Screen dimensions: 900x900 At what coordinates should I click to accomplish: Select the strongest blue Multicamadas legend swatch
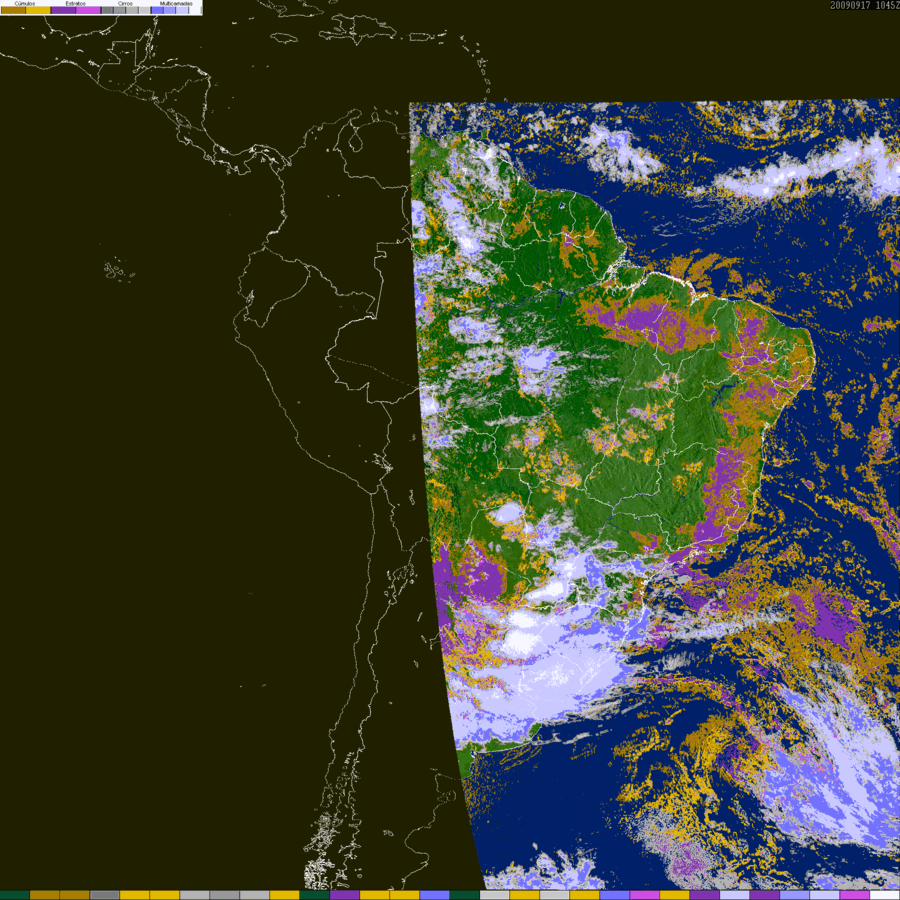click(x=157, y=10)
